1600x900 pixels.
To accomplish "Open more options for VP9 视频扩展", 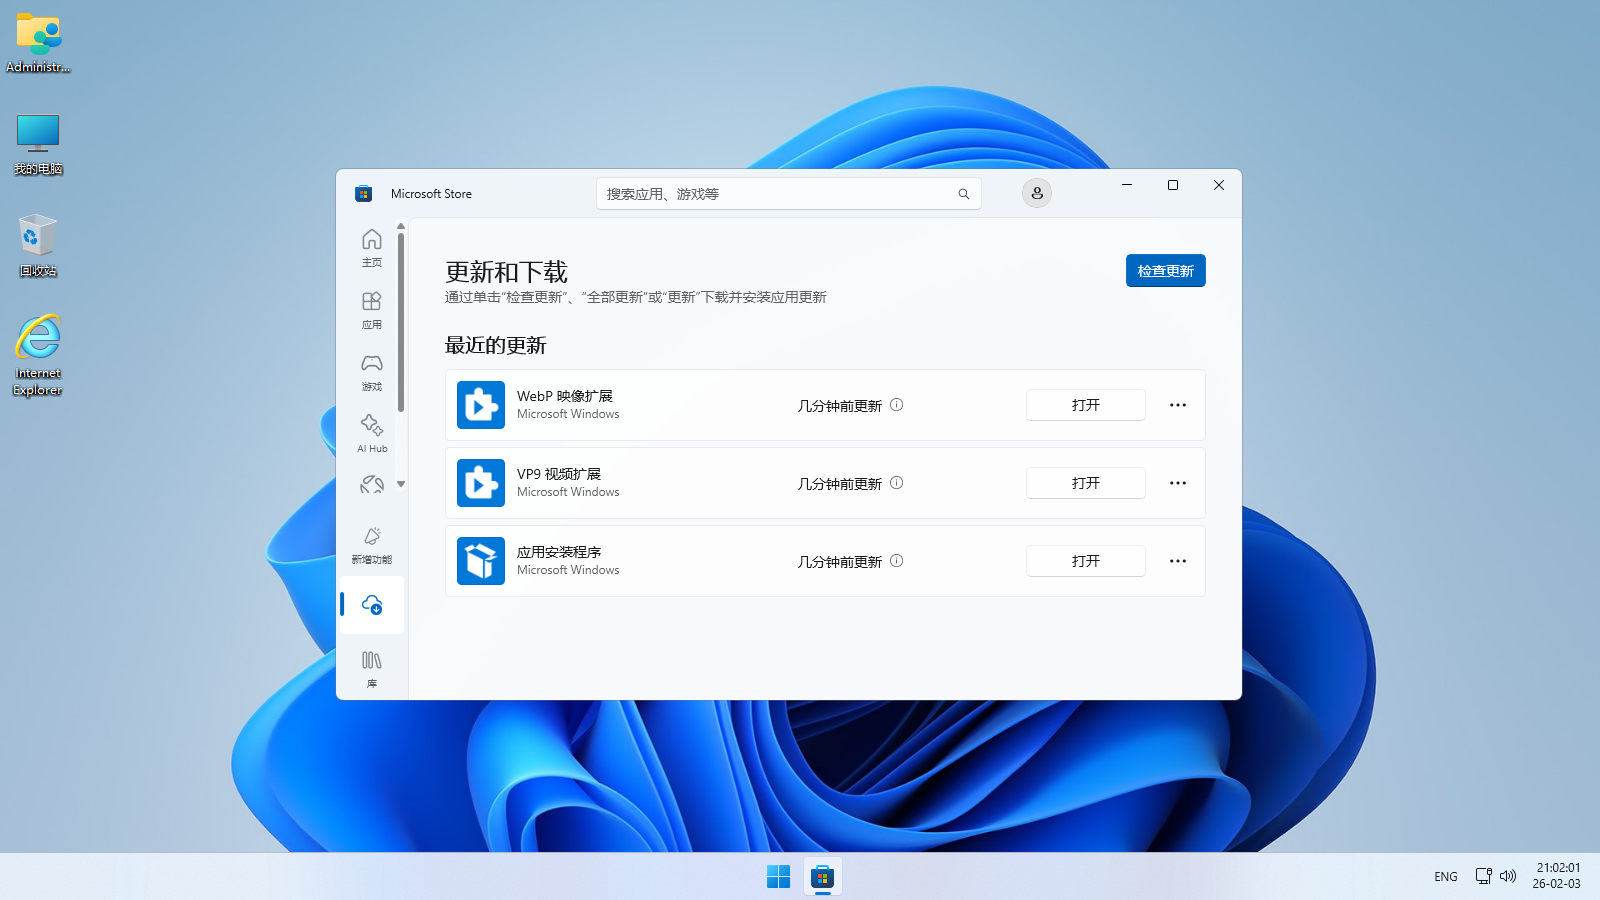I will [1178, 483].
